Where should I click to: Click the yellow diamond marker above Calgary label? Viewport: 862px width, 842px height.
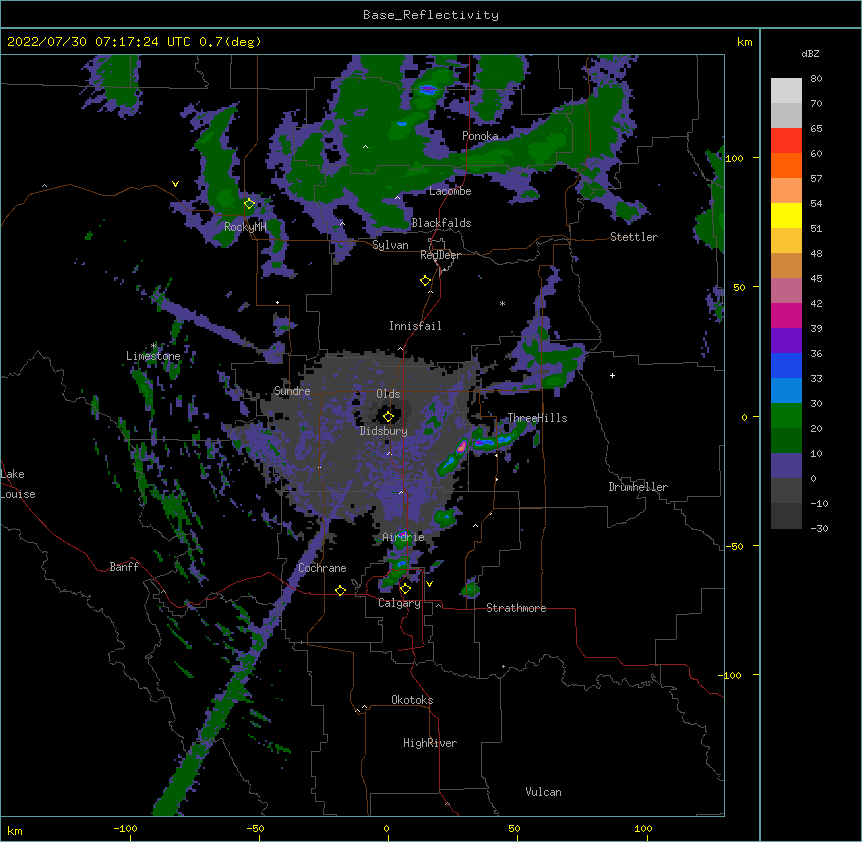(405, 589)
